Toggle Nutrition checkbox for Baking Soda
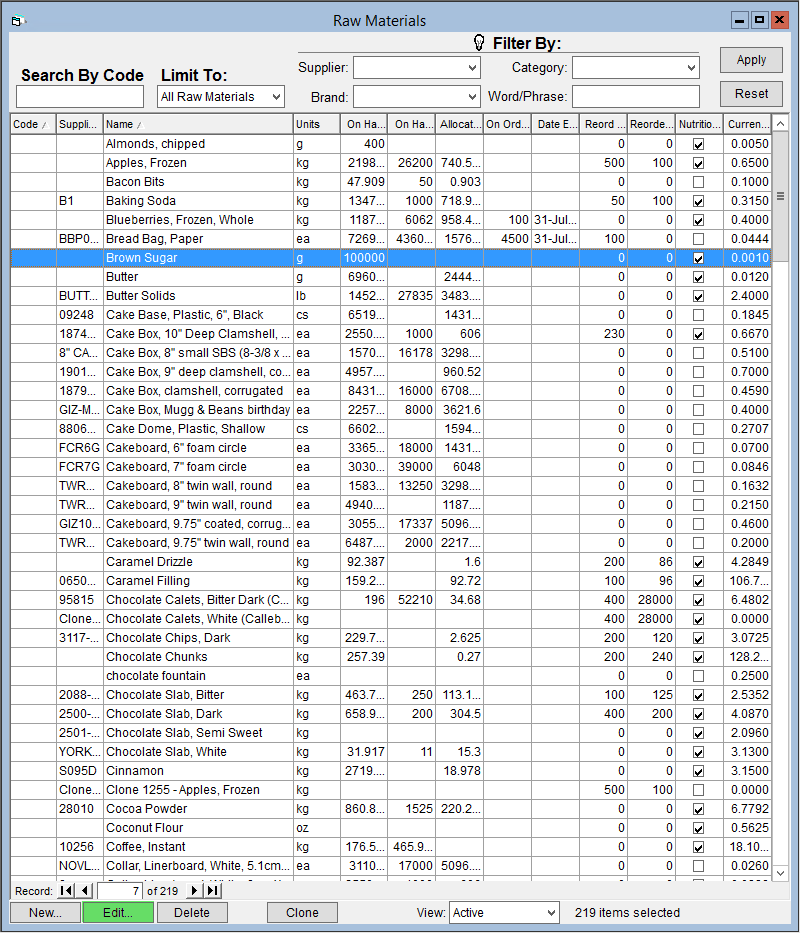This screenshot has height=934, width=801. click(x=699, y=201)
